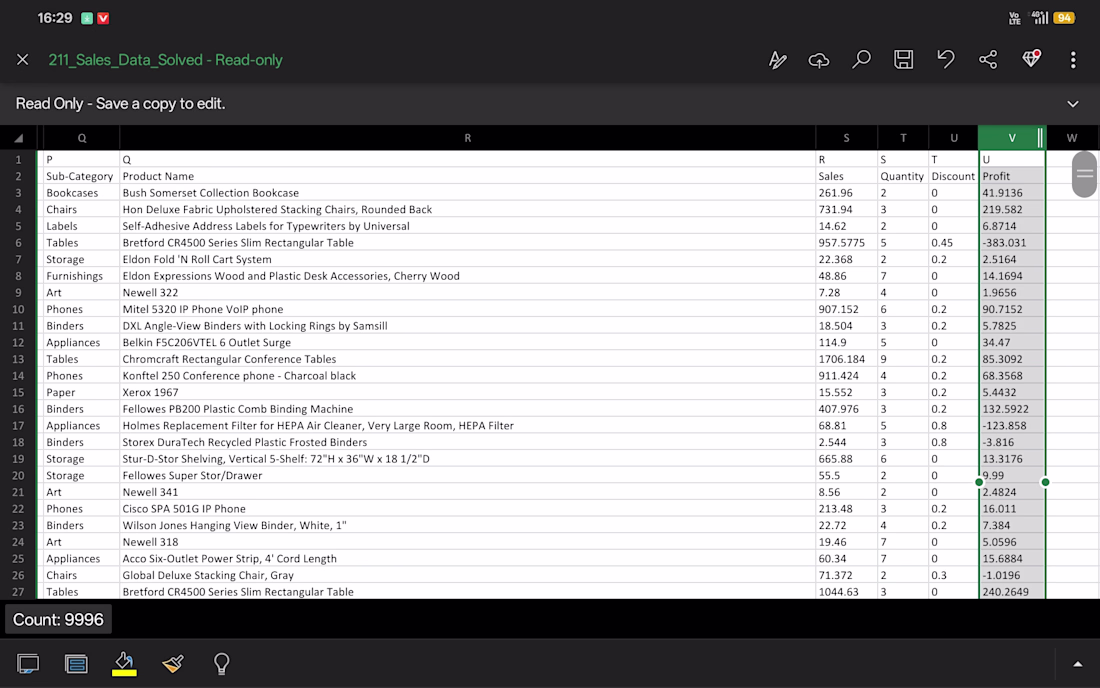Open the premium diamond icon
Screen dimensions: 1100x688
[x=1031, y=60]
